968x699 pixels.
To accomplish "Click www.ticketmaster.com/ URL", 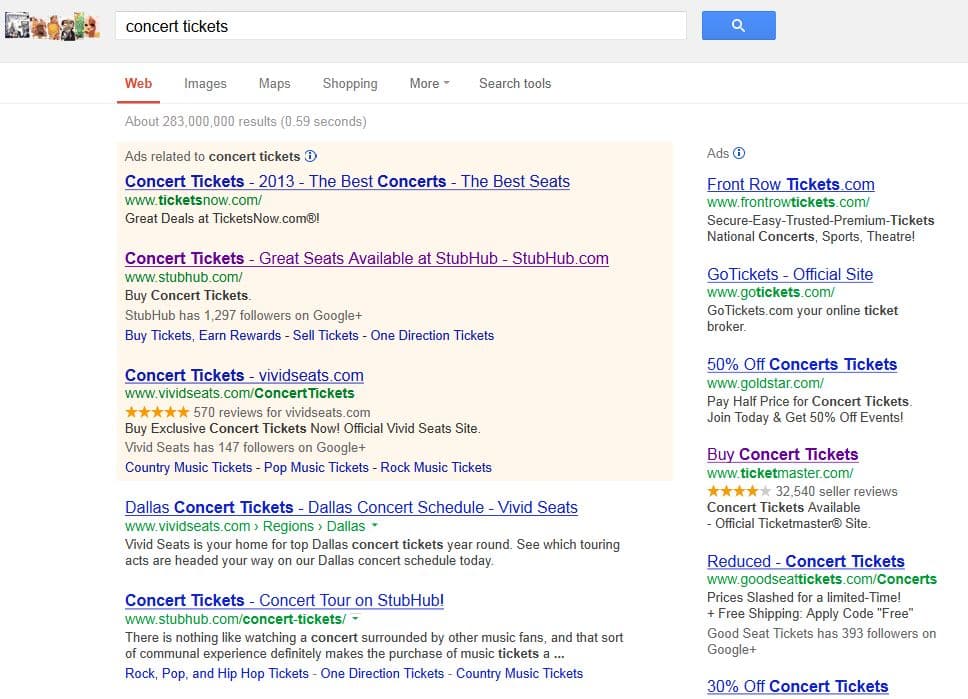I will (x=780, y=474).
